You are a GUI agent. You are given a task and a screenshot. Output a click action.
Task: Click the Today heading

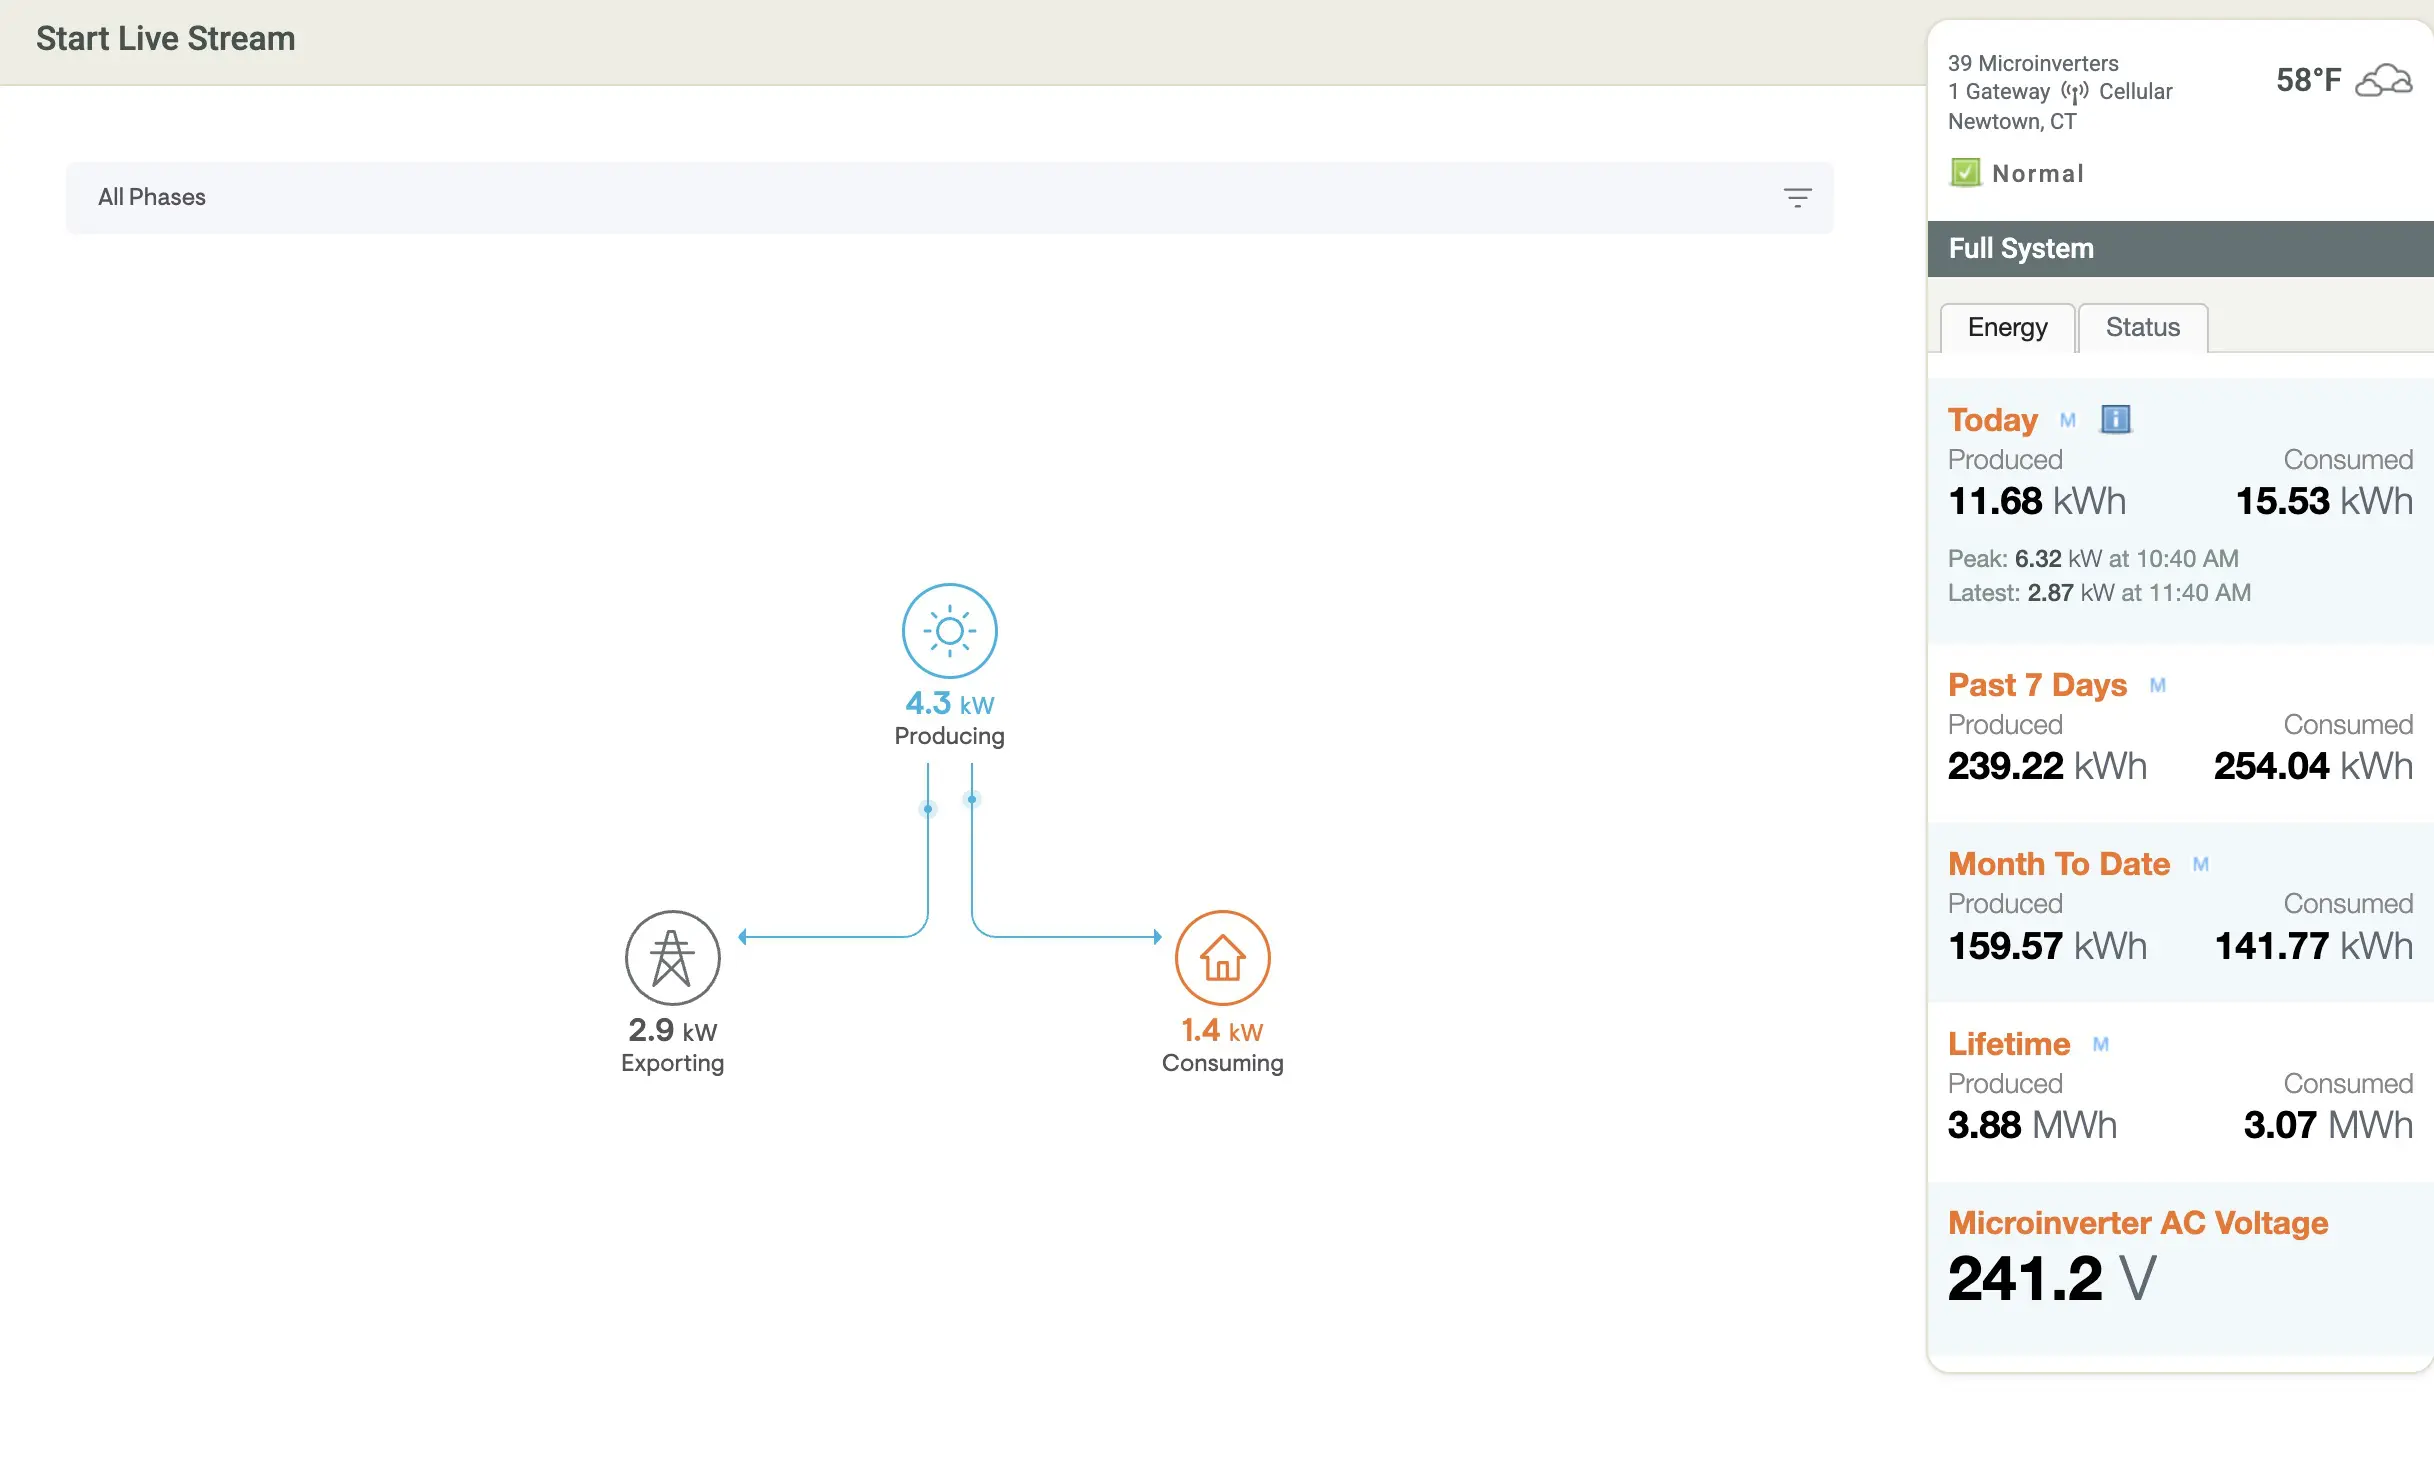coord(1992,420)
